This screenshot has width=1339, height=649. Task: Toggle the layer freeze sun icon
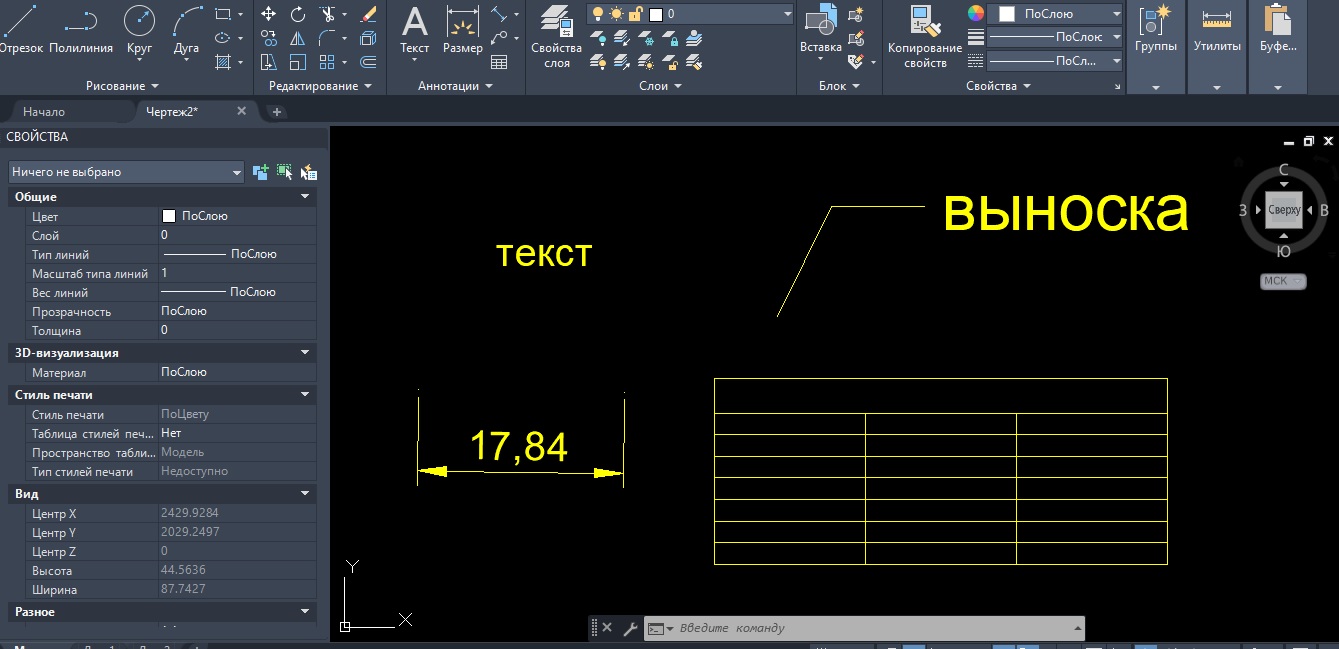pos(616,14)
